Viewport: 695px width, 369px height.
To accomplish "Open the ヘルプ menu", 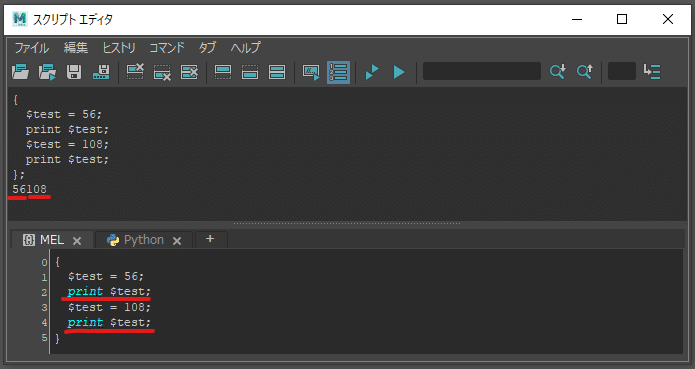I will coord(246,47).
